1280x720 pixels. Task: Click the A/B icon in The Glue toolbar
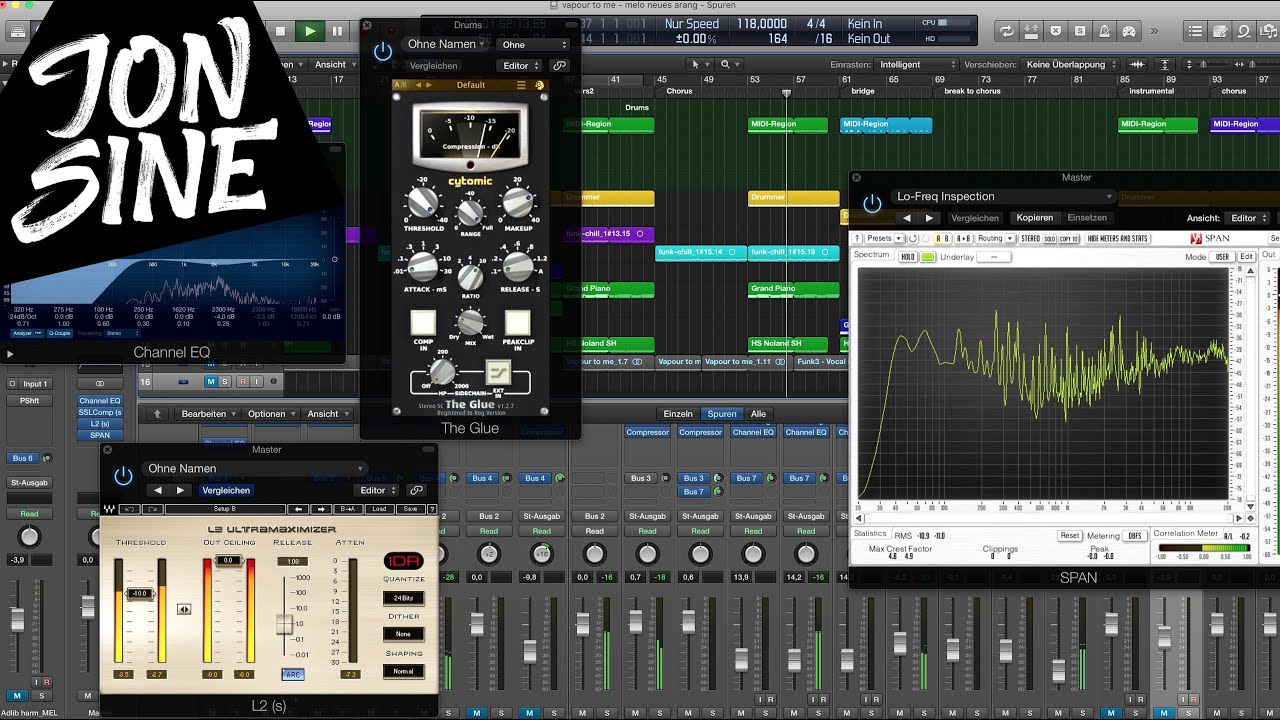tap(400, 85)
